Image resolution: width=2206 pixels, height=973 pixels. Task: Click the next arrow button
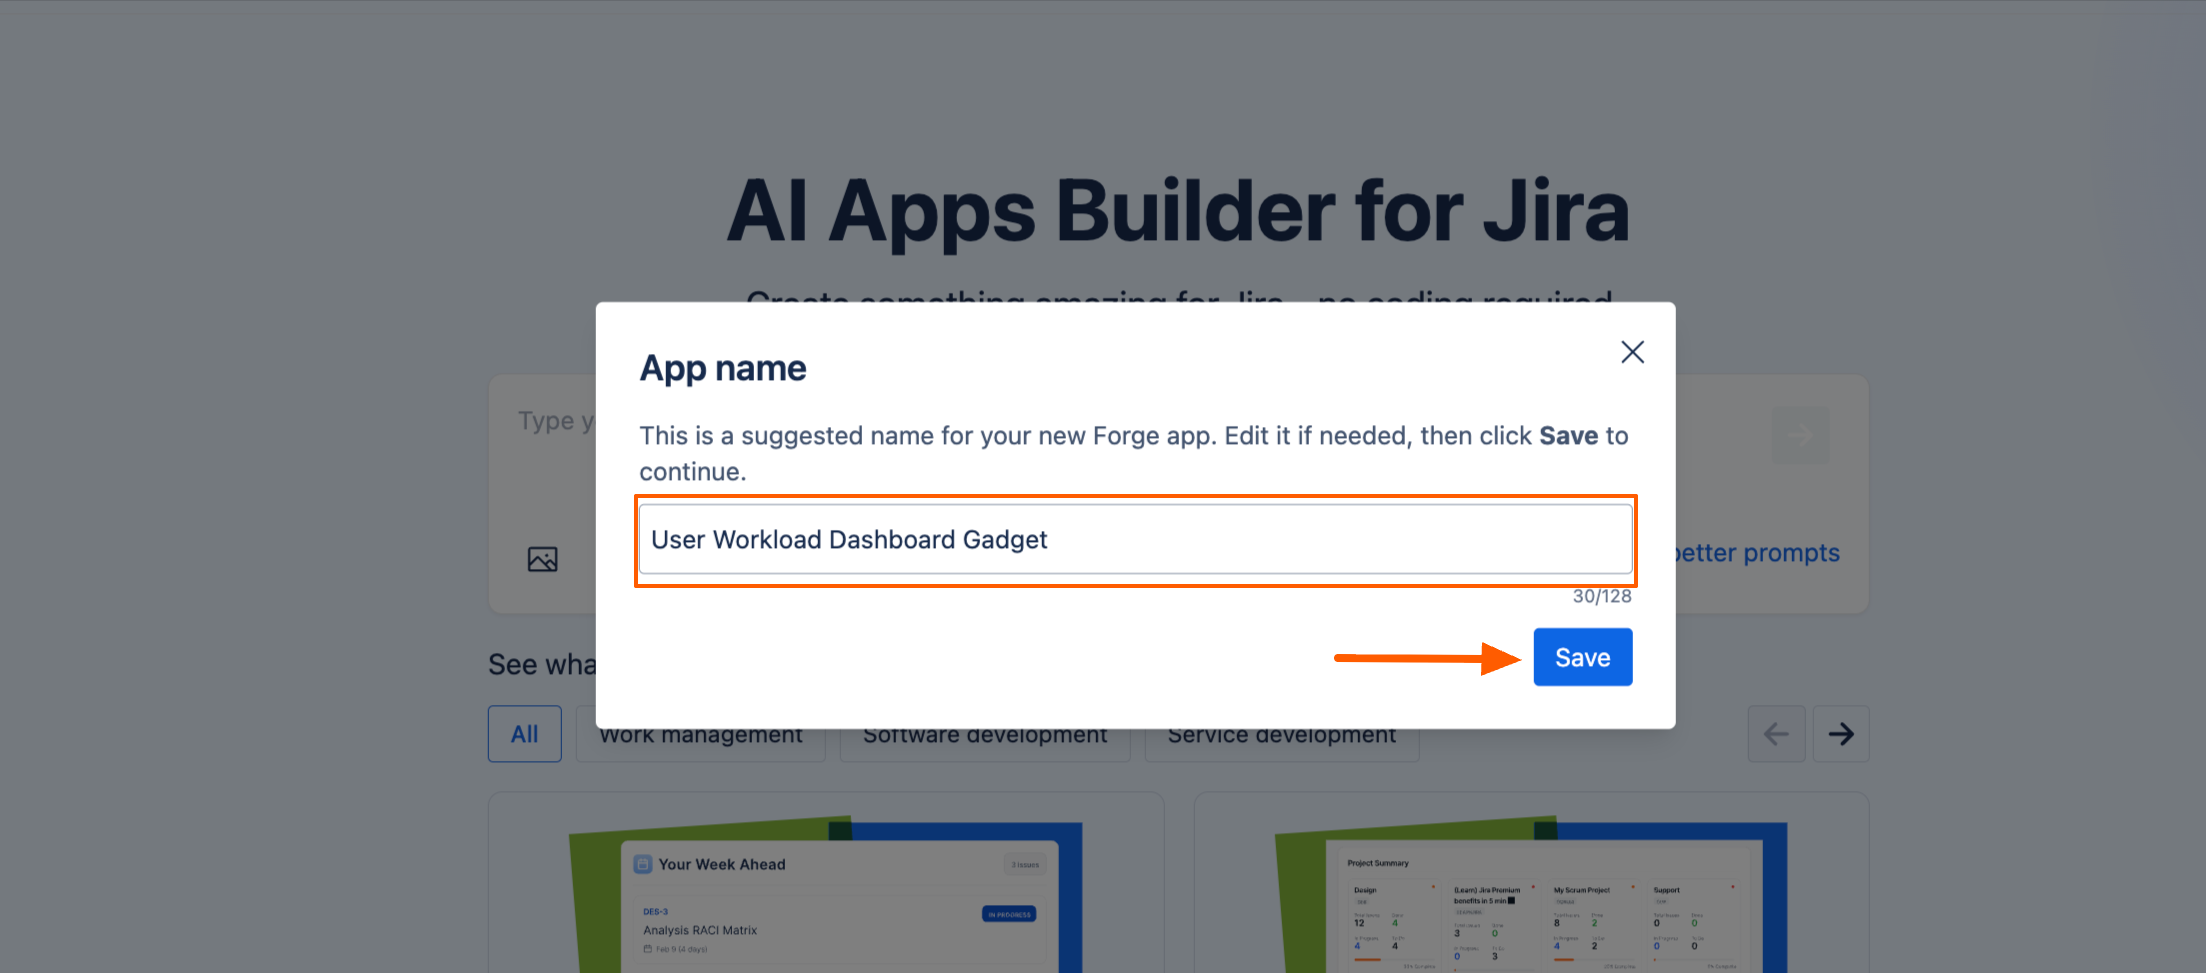[1841, 734]
